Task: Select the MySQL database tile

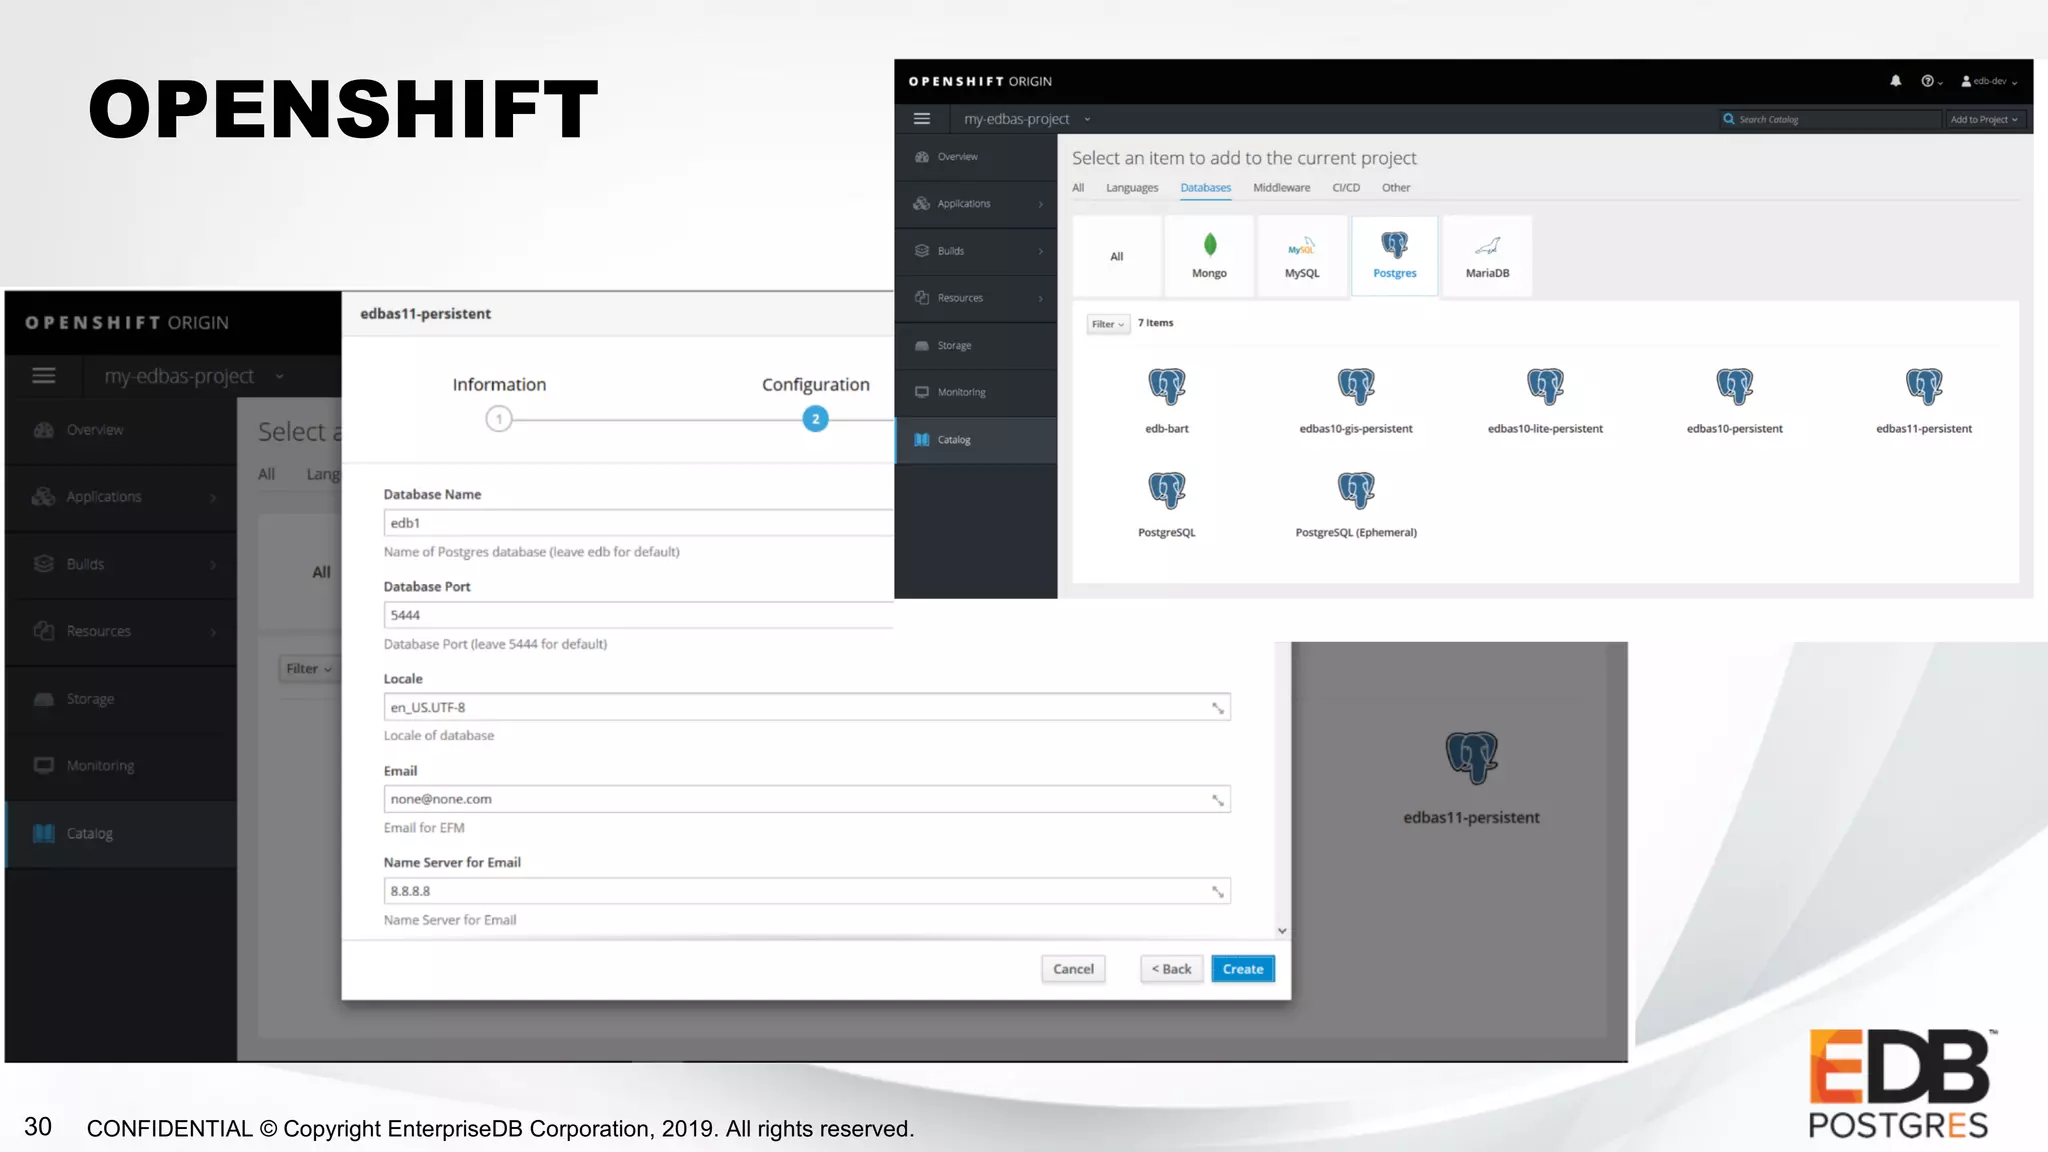Action: coord(1301,256)
